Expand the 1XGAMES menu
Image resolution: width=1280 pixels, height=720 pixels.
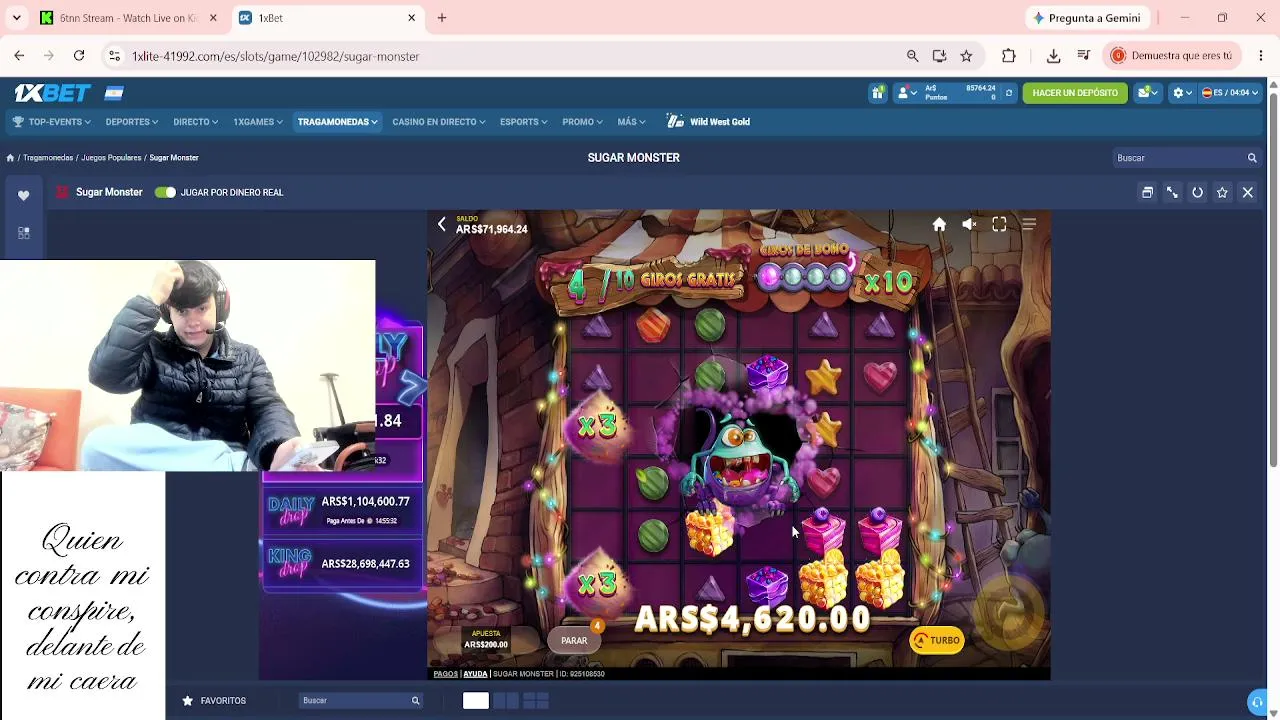coord(258,122)
